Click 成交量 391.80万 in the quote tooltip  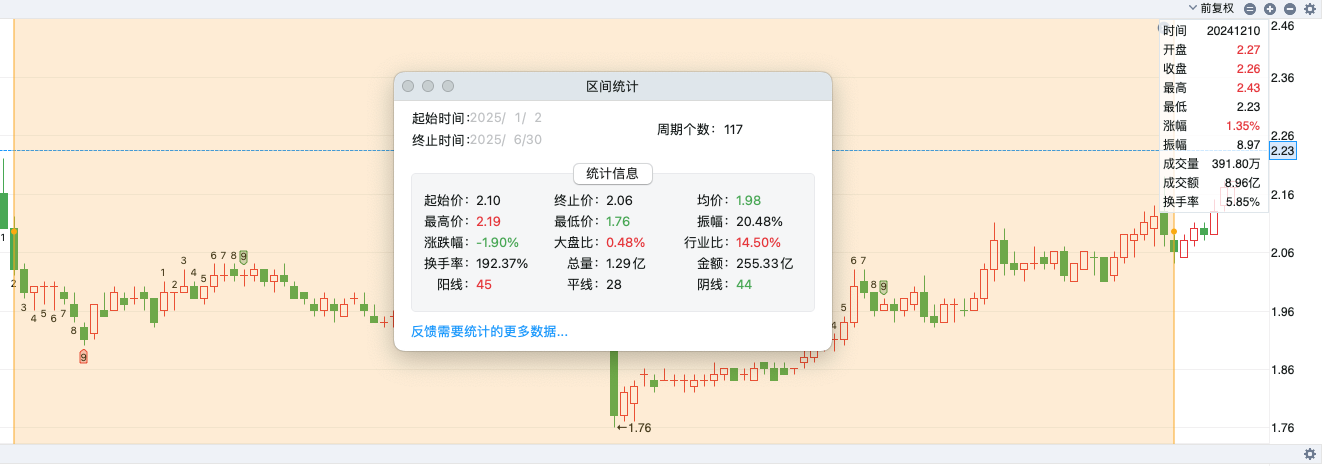[x=1213, y=163]
